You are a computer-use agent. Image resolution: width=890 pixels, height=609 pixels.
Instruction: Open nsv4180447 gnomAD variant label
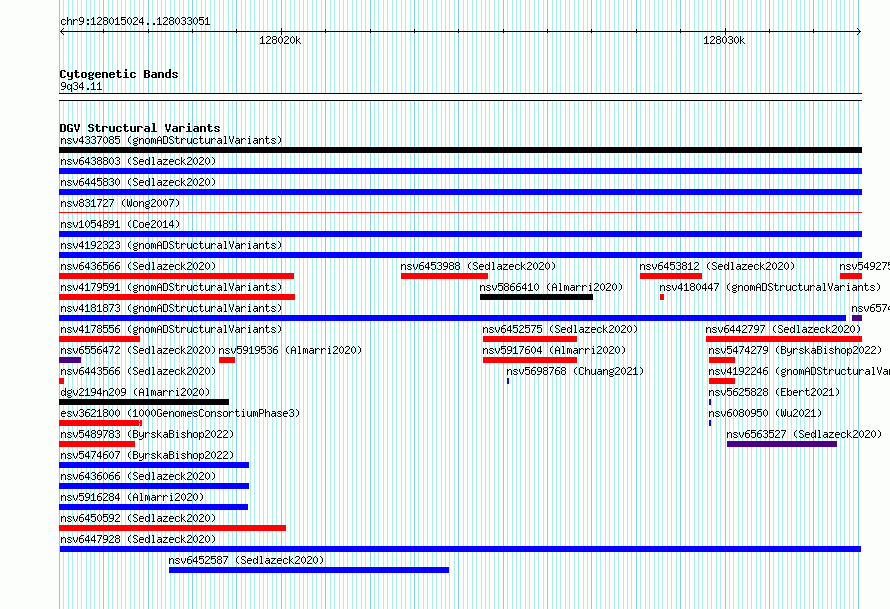(x=770, y=287)
